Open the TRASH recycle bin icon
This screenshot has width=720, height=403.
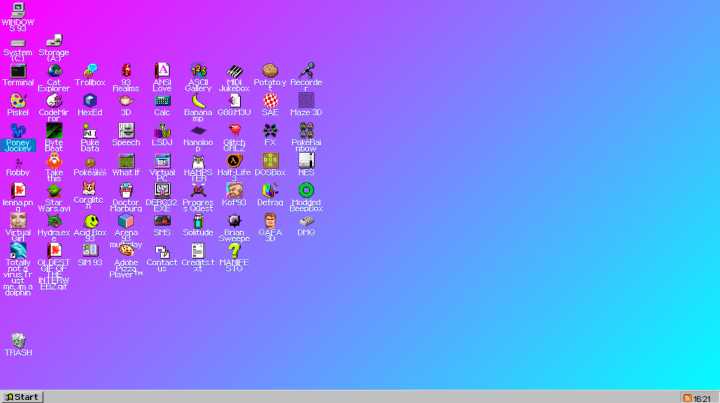[x=18, y=341]
